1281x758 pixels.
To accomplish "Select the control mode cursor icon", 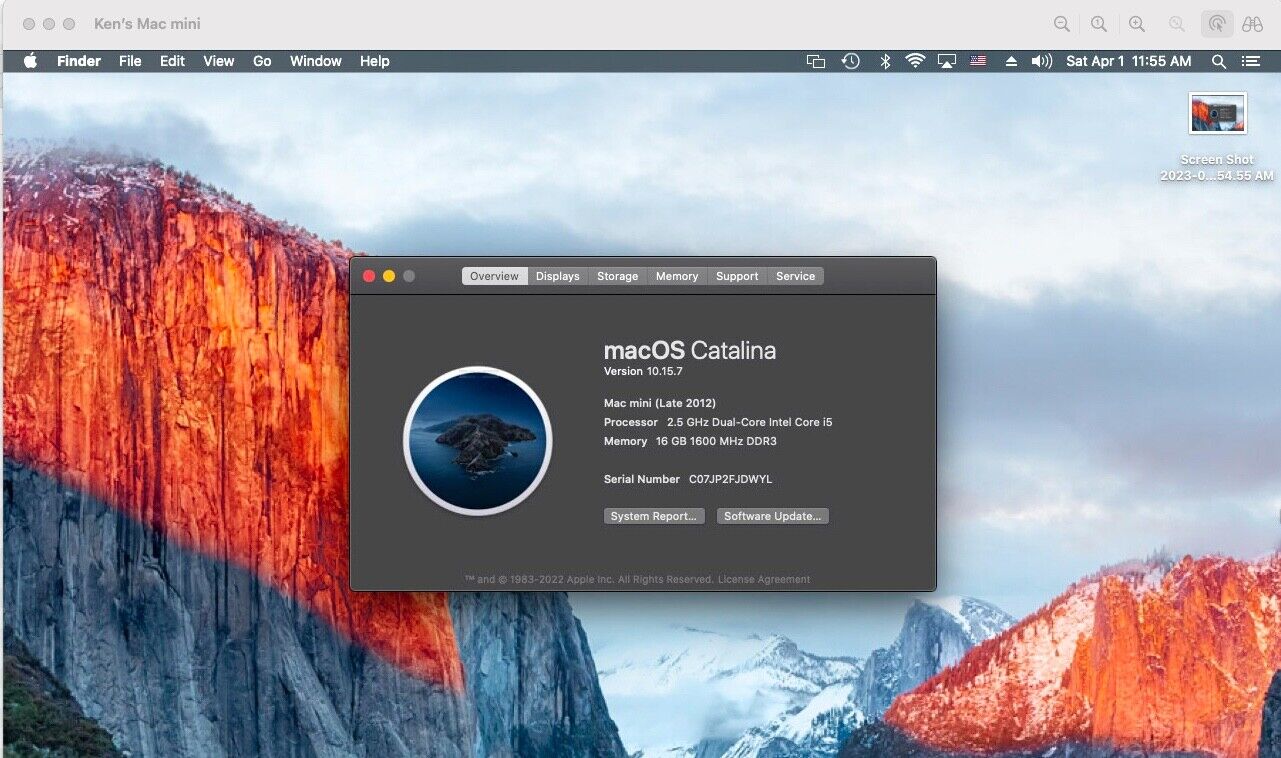I will (1217, 24).
